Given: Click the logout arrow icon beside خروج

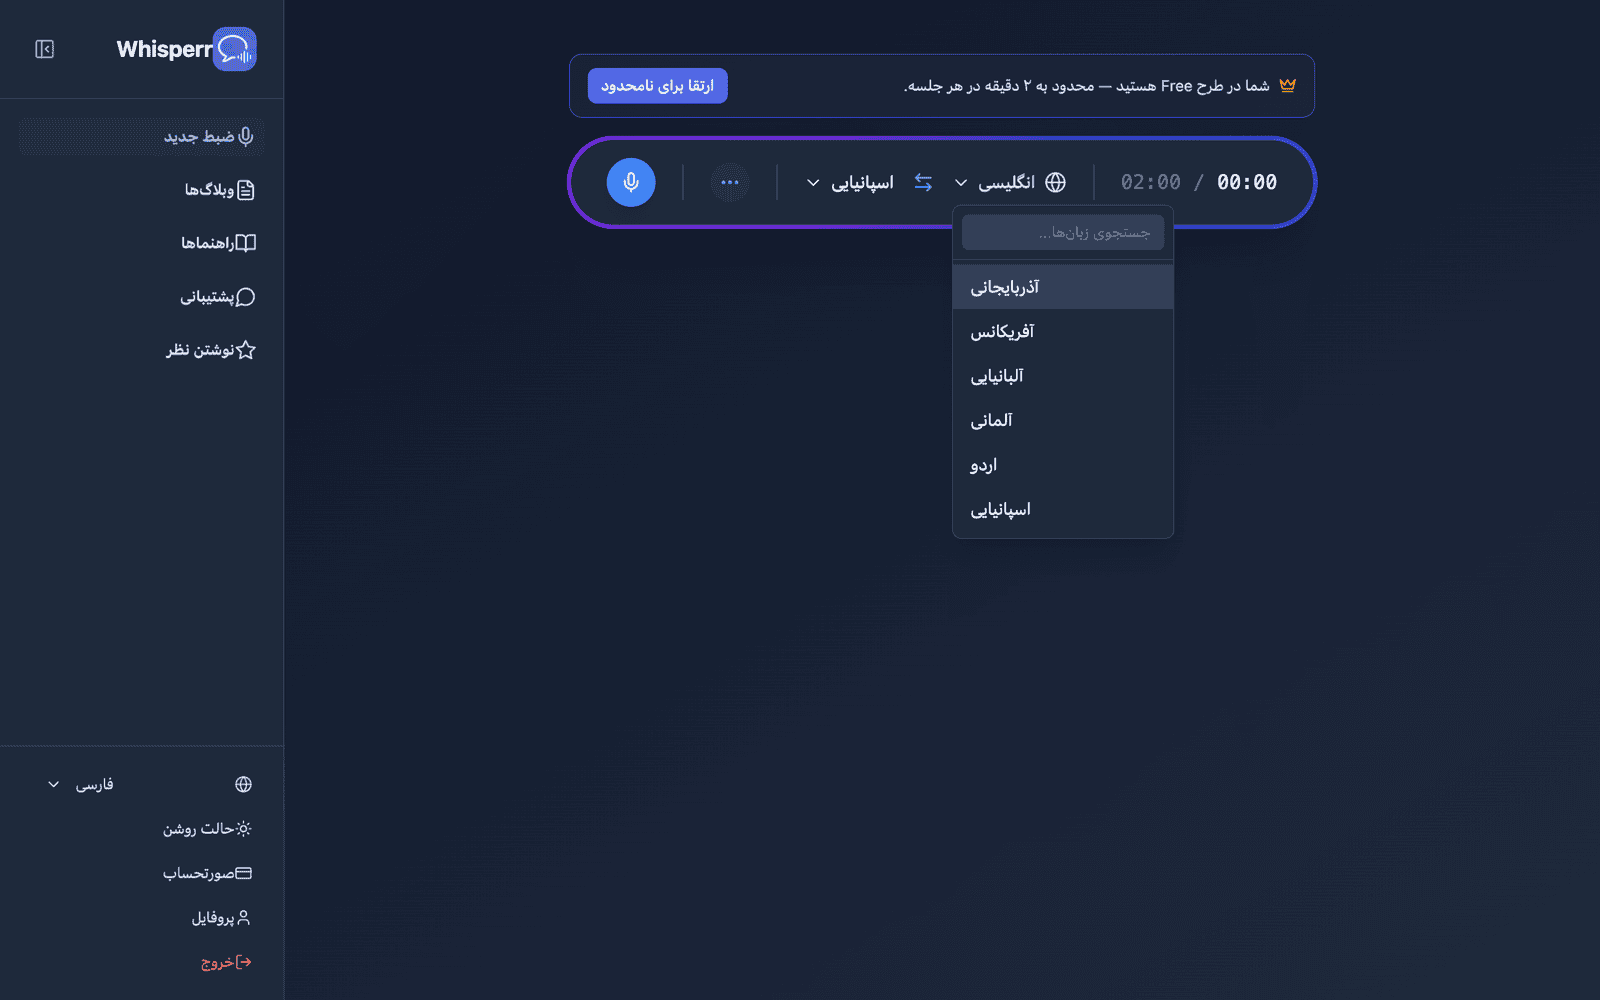Looking at the screenshot, I should pyautogui.click(x=243, y=962).
